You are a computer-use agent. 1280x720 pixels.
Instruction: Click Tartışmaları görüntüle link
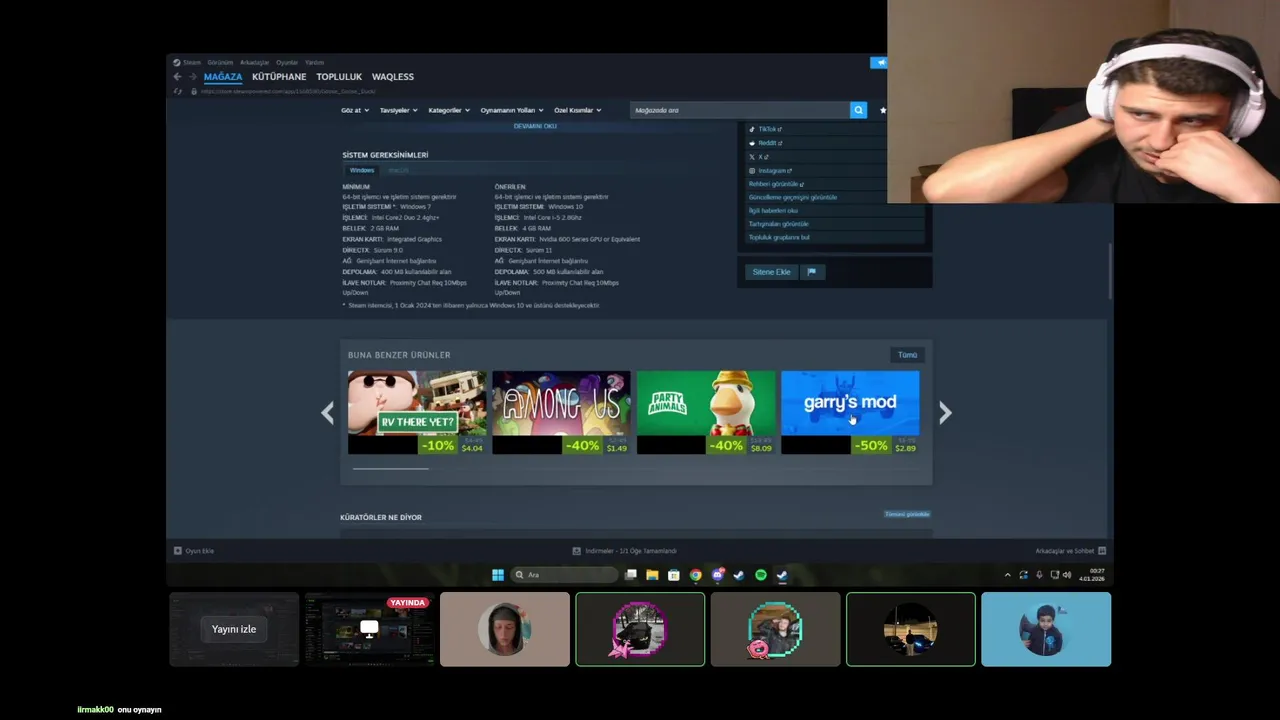coord(778,224)
